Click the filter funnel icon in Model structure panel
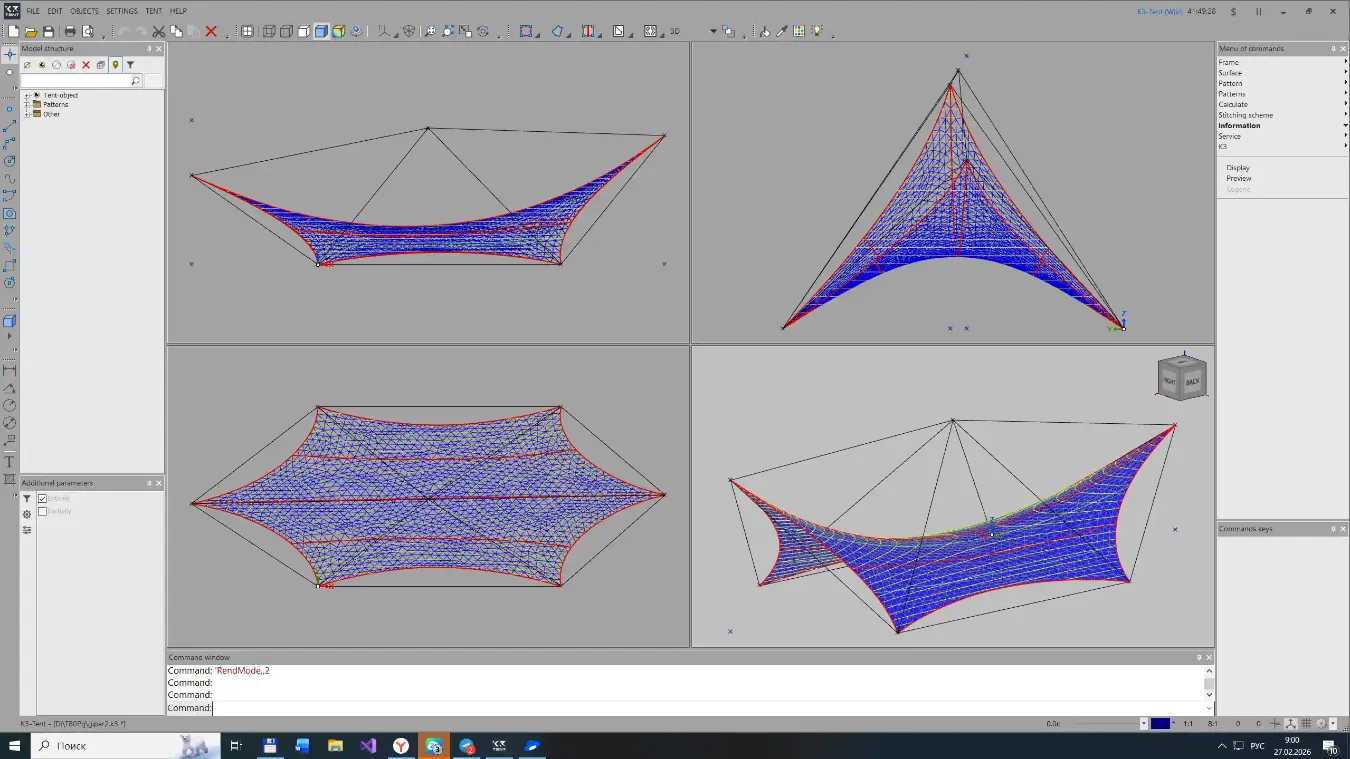 pyautogui.click(x=130, y=64)
